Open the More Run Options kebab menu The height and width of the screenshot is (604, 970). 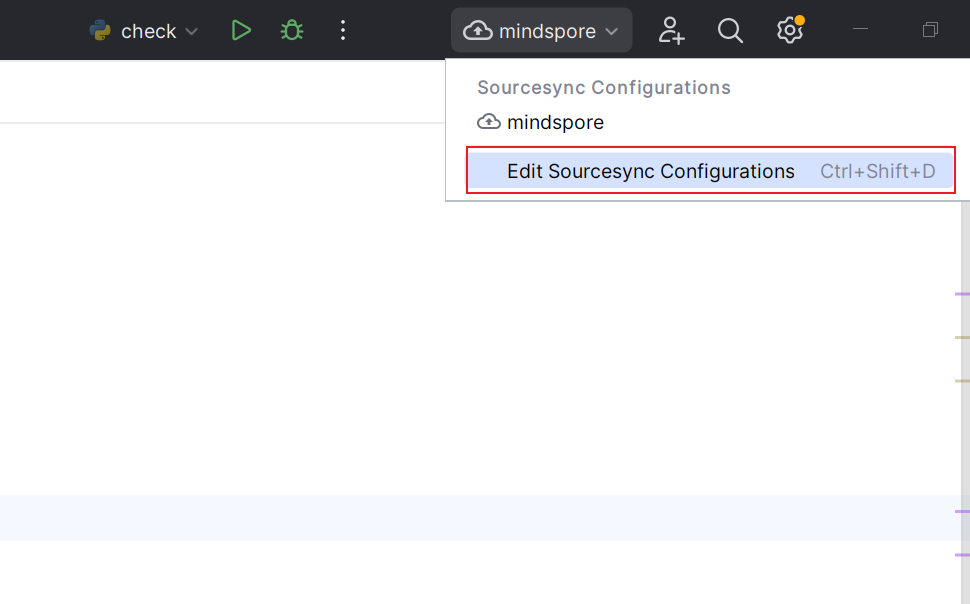pos(343,30)
